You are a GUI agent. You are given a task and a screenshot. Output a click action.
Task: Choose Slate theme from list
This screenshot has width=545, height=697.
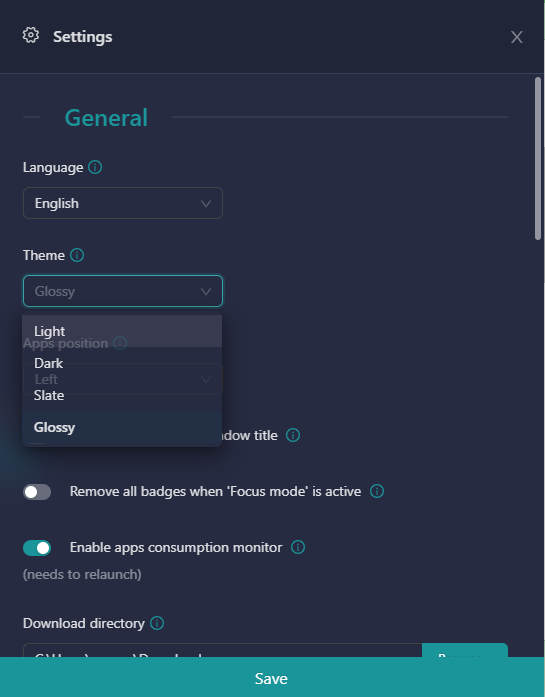coord(122,395)
